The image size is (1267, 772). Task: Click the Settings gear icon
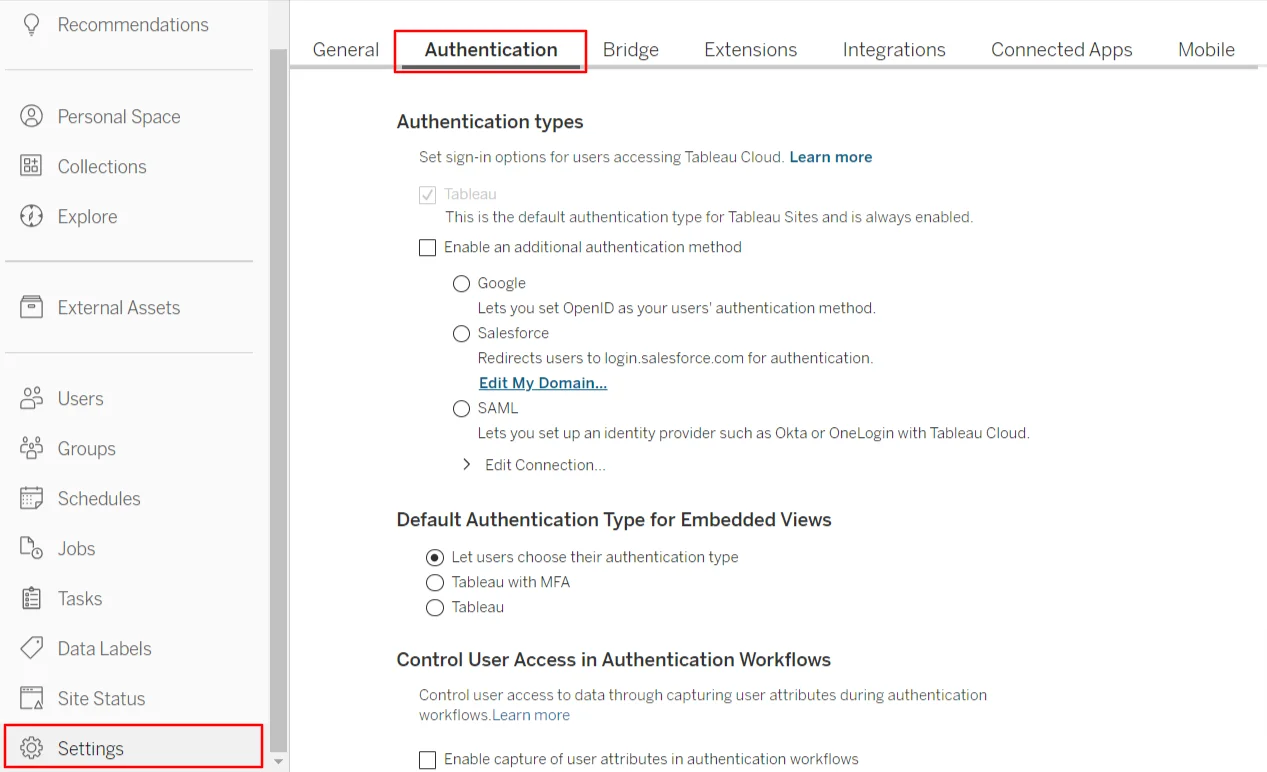click(x=32, y=748)
